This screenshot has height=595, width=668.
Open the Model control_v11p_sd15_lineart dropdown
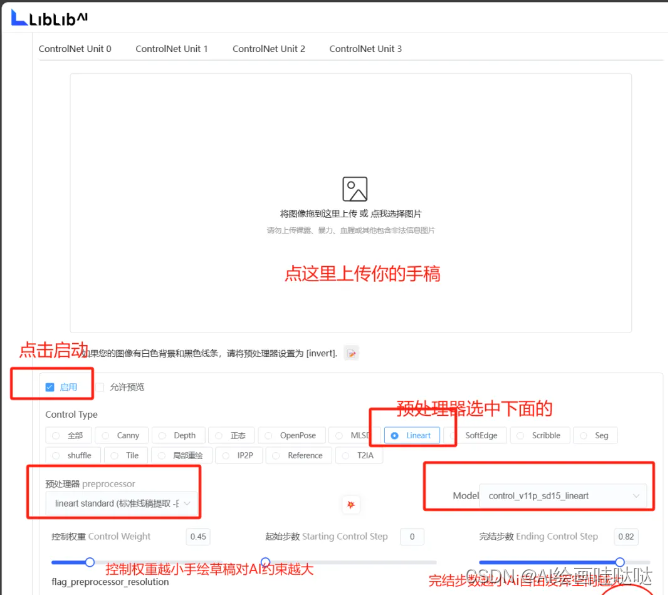pos(563,496)
